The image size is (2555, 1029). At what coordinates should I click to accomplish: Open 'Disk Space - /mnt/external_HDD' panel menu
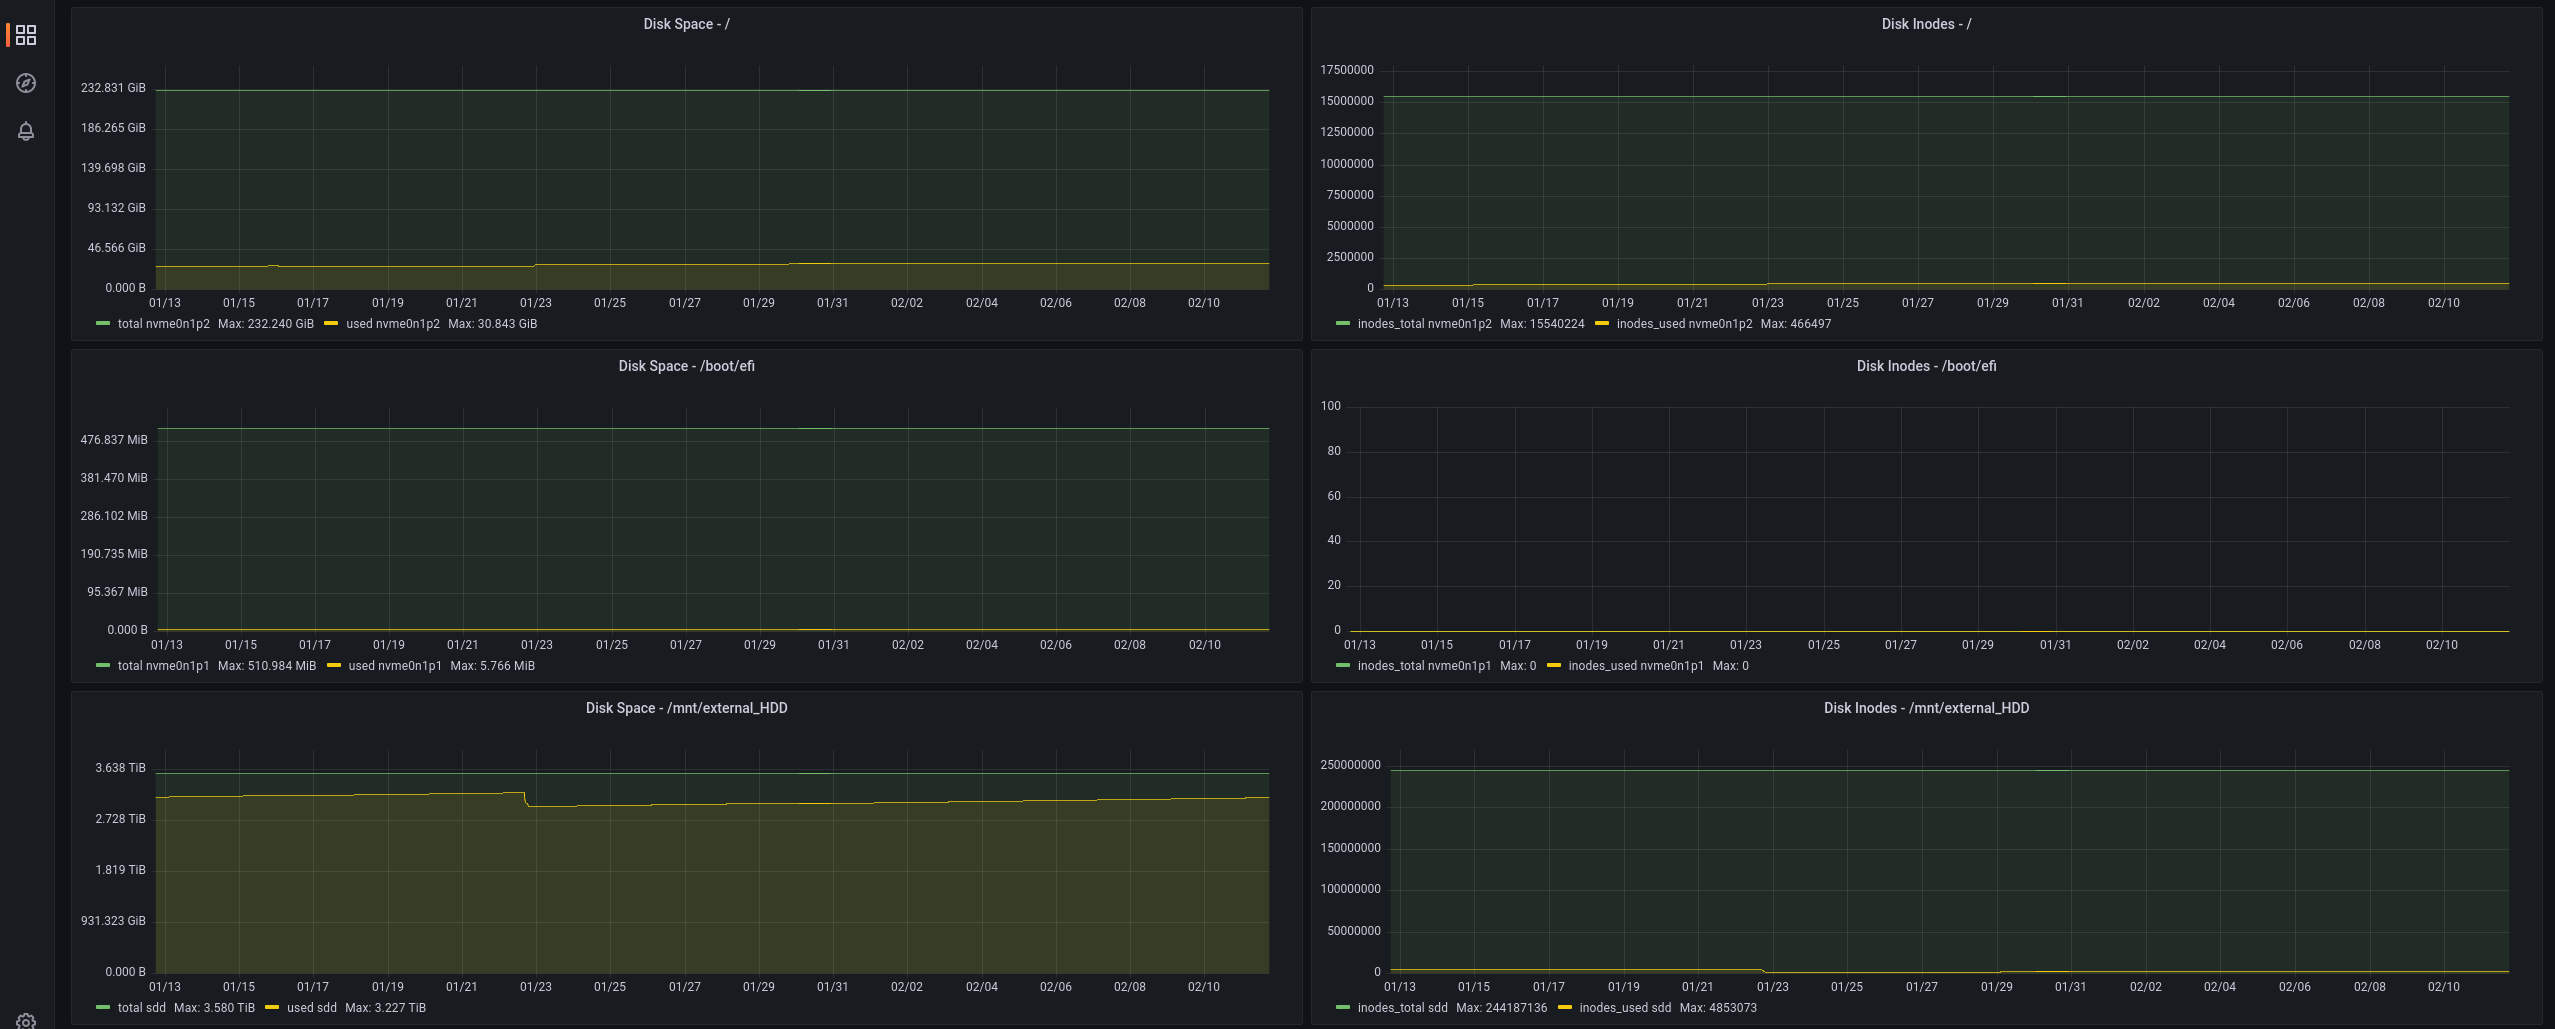(x=686, y=708)
